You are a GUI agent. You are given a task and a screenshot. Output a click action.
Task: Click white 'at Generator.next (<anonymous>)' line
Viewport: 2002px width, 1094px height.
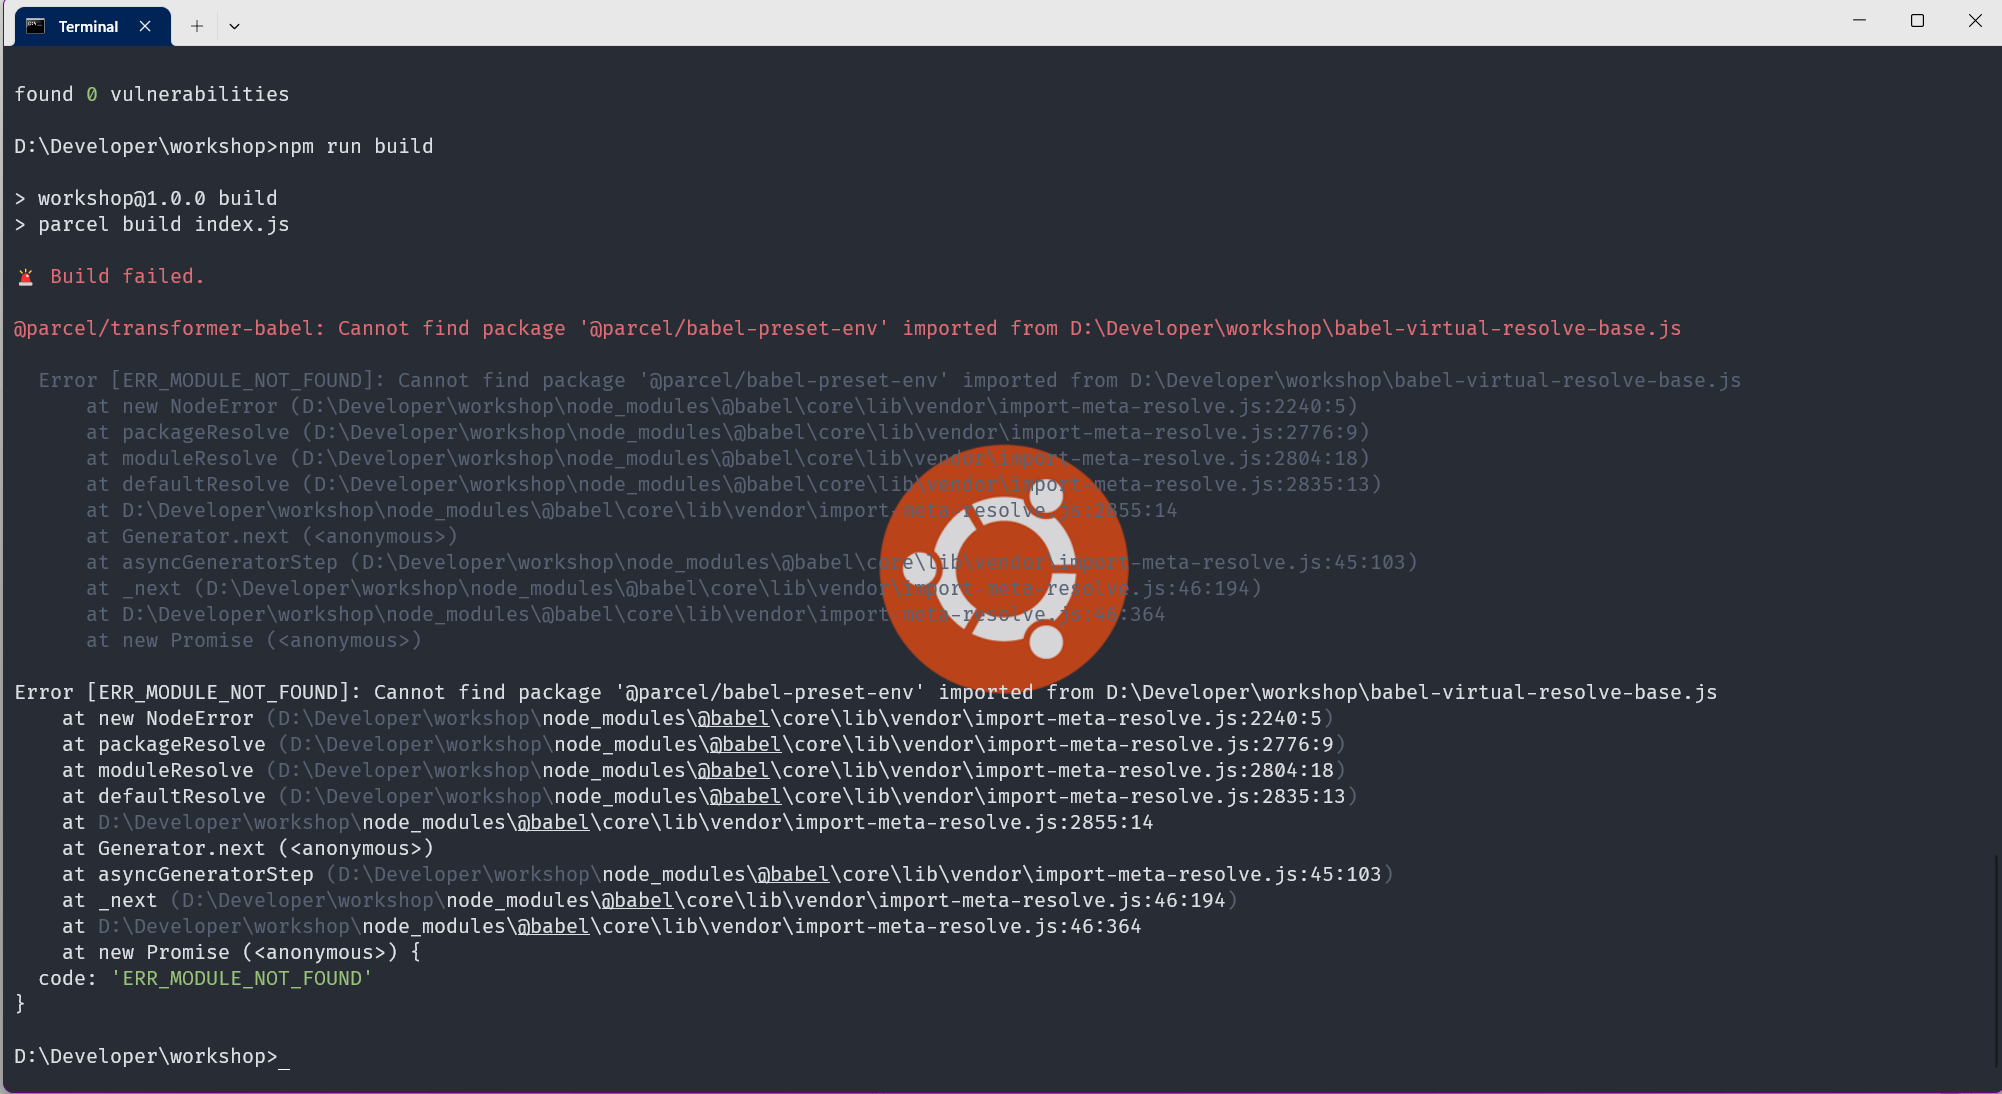[248, 848]
